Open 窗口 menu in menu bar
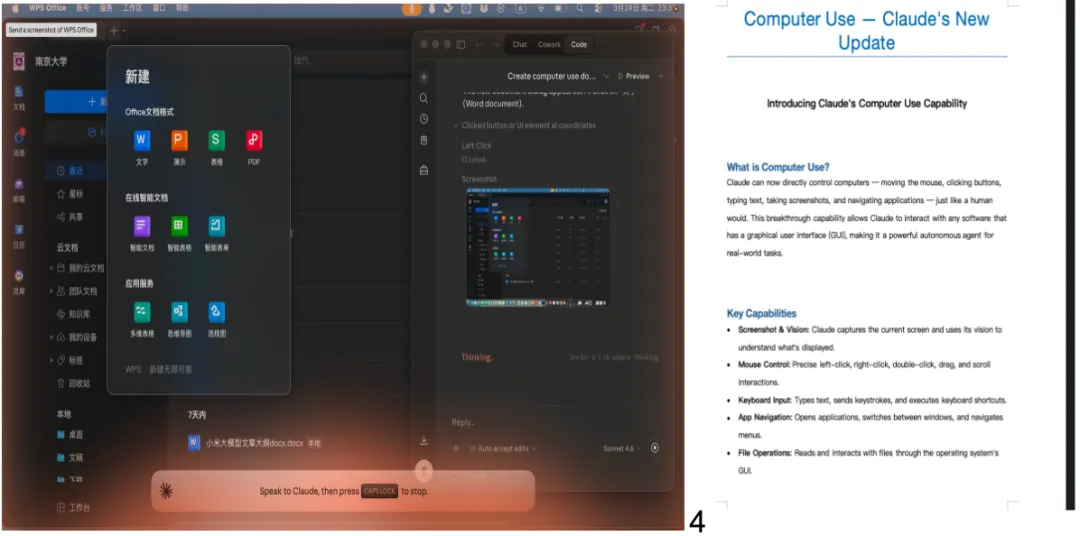Screen dimensions: 1080x536 pos(158,8)
